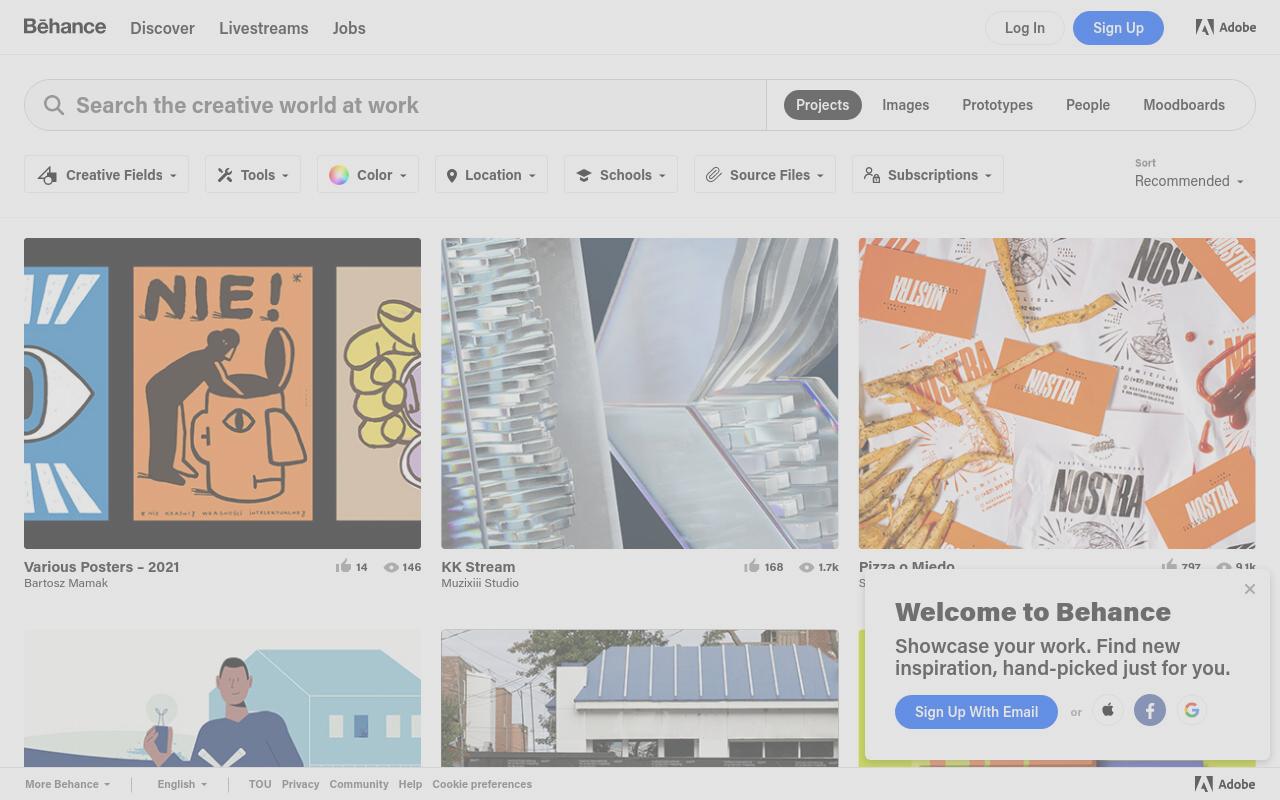The image size is (1280, 800).
Task: Open the Location filter dropdown
Action: pos(491,175)
